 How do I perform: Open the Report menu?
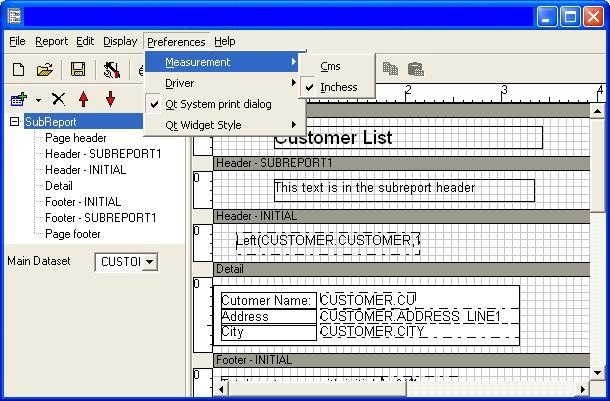pos(51,41)
